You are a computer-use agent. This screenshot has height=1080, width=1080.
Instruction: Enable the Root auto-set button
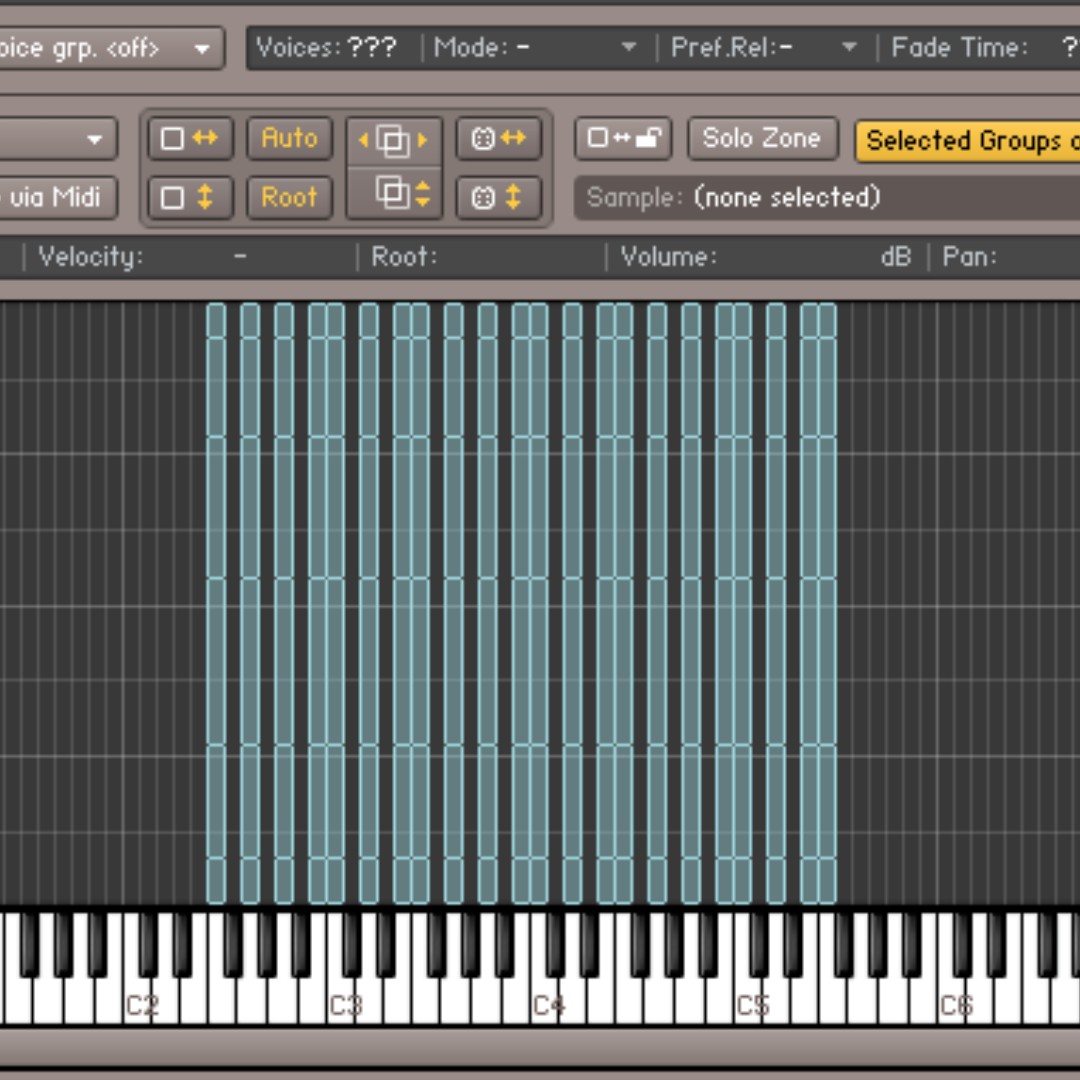(x=289, y=198)
